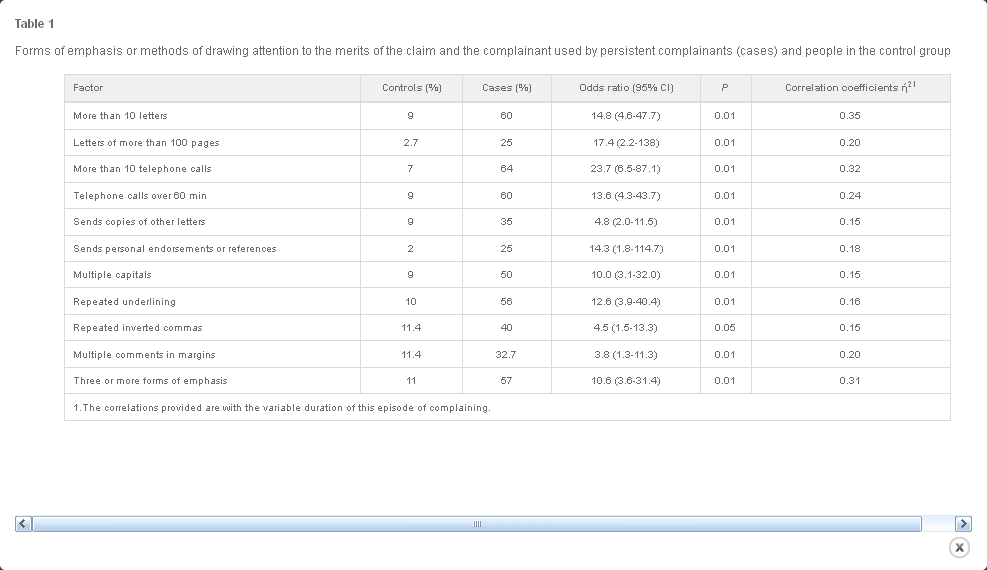Image resolution: width=987 pixels, height=570 pixels.
Task: Select 'Repeated underlining' row label
Action: (x=124, y=301)
